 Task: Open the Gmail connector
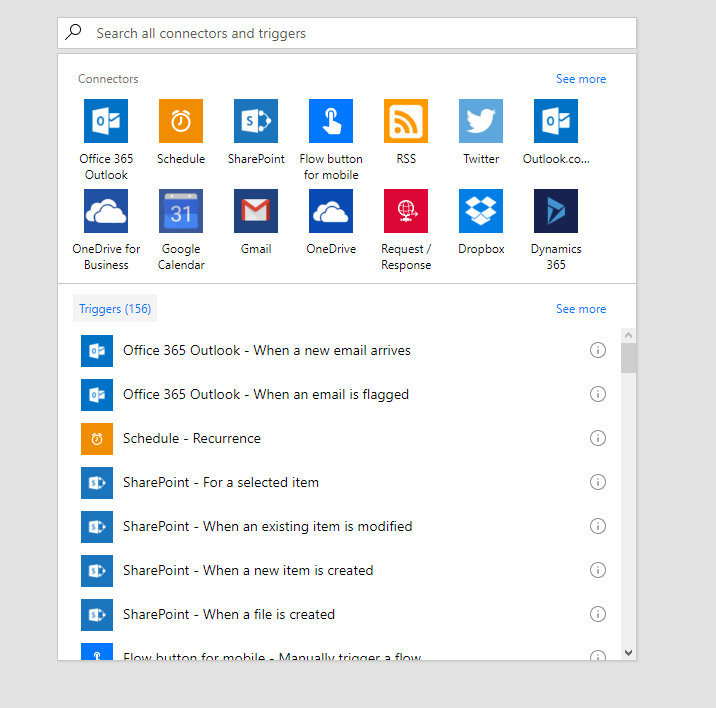[x=256, y=211]
